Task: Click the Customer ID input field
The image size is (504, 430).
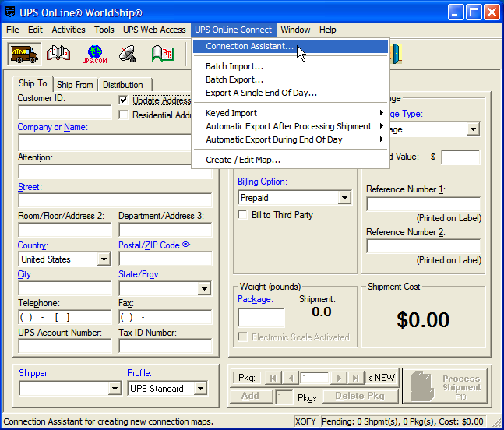Action: coord(65,112)
